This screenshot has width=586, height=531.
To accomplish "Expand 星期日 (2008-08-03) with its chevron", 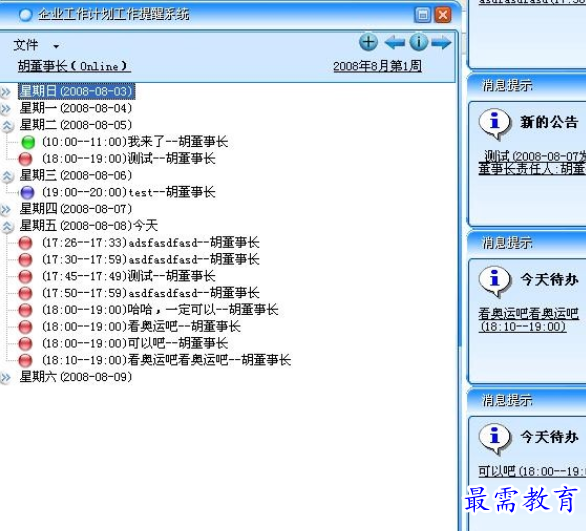I will pyautogui.click(x=6, y=92).
